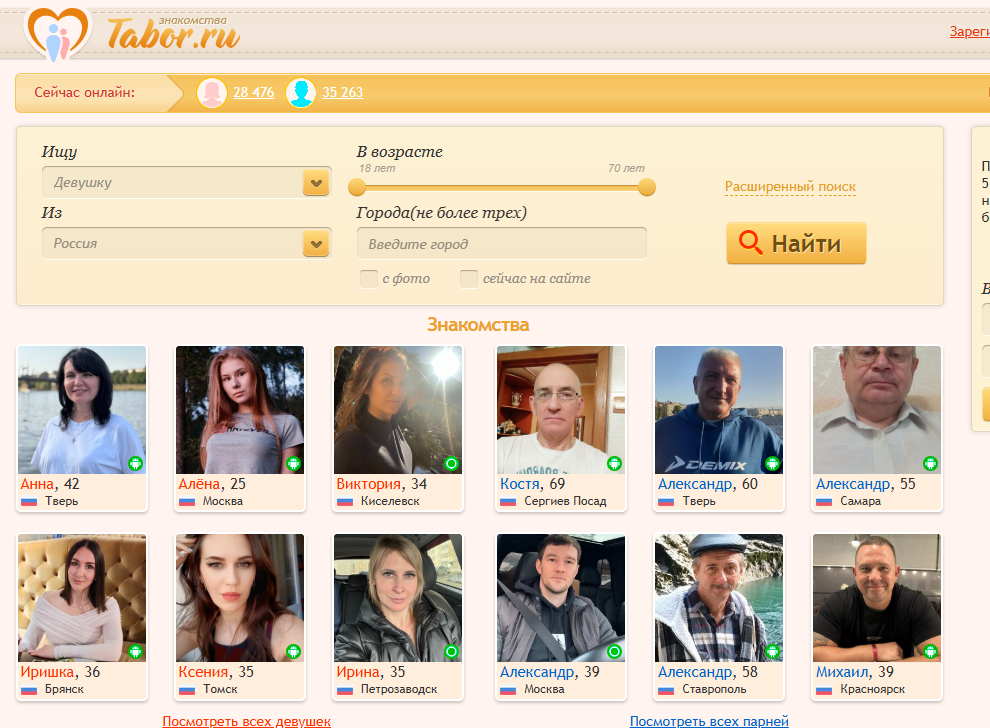Viewport: 990px width, 728px height.
Task: Click the minimum age slider handle
Action: click(x=357, y=187)
